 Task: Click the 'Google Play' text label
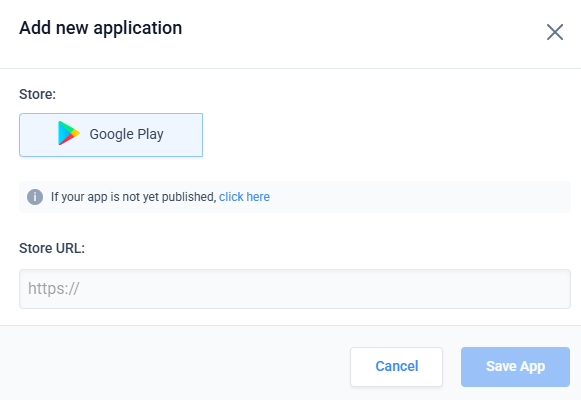(126, 134)
